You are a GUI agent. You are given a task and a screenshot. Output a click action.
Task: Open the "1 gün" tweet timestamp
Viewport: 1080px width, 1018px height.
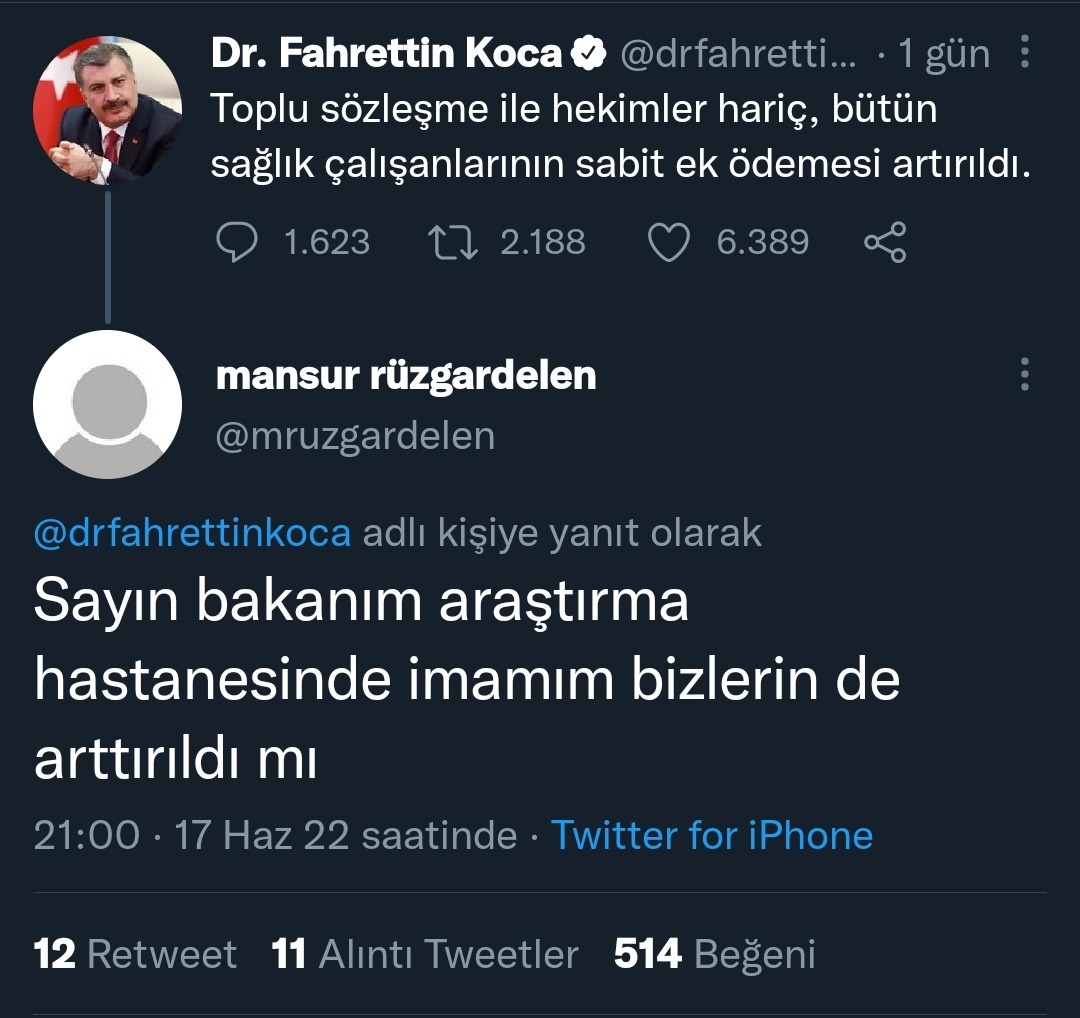(x=943, y=54)
